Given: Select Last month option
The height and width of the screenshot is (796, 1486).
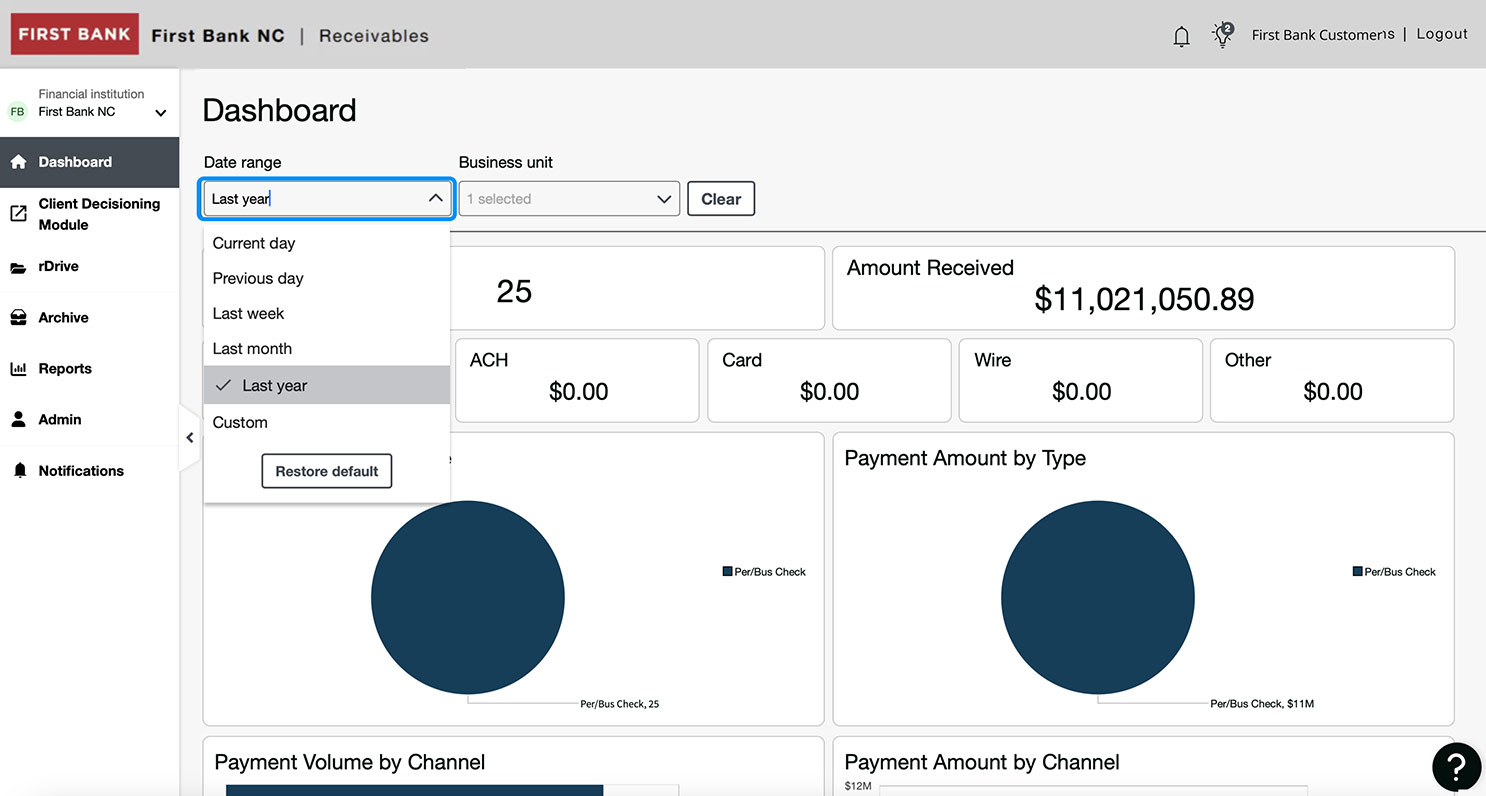Looking at the screenshot, I should [327, 348].
